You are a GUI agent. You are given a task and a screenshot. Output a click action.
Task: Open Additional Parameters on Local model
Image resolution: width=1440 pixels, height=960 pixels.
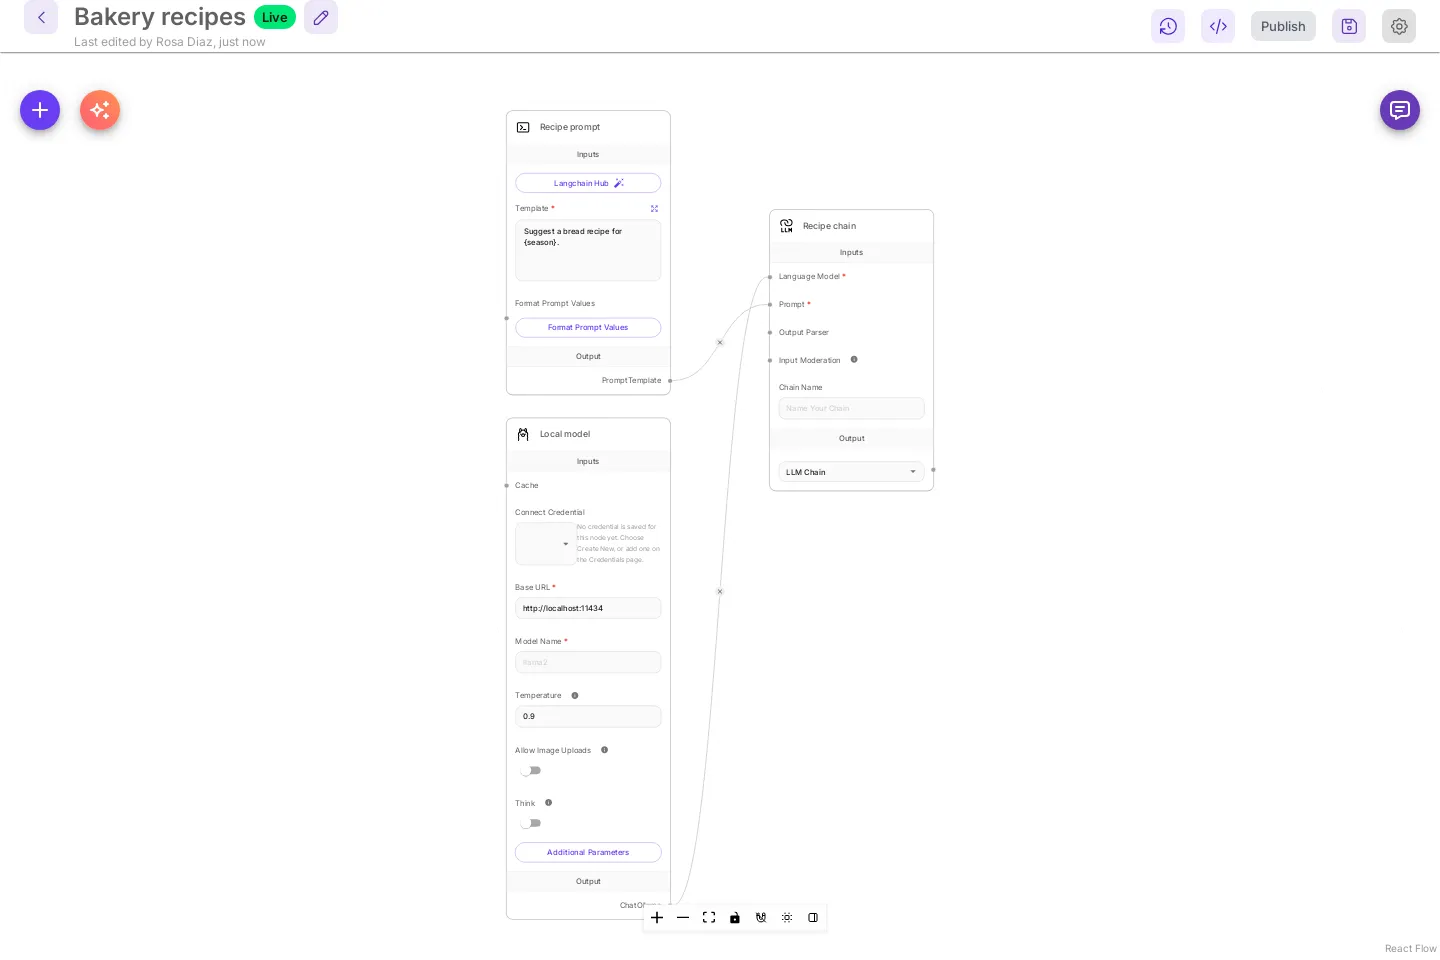click(x=588, y=852)
